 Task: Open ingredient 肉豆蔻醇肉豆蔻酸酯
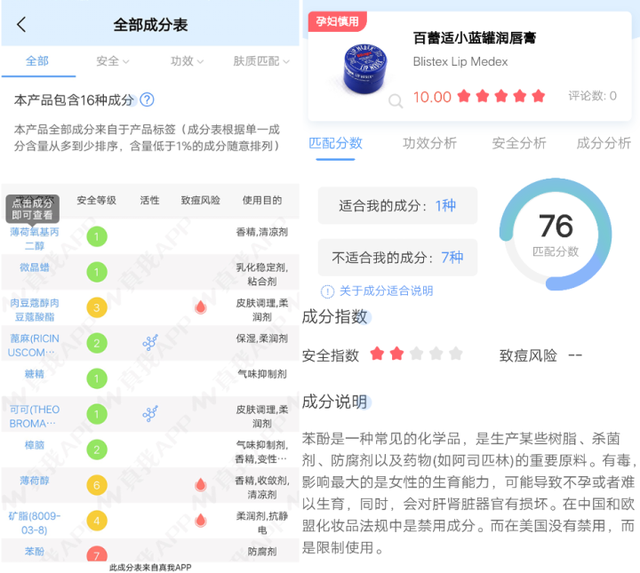(x=34, y=310)
